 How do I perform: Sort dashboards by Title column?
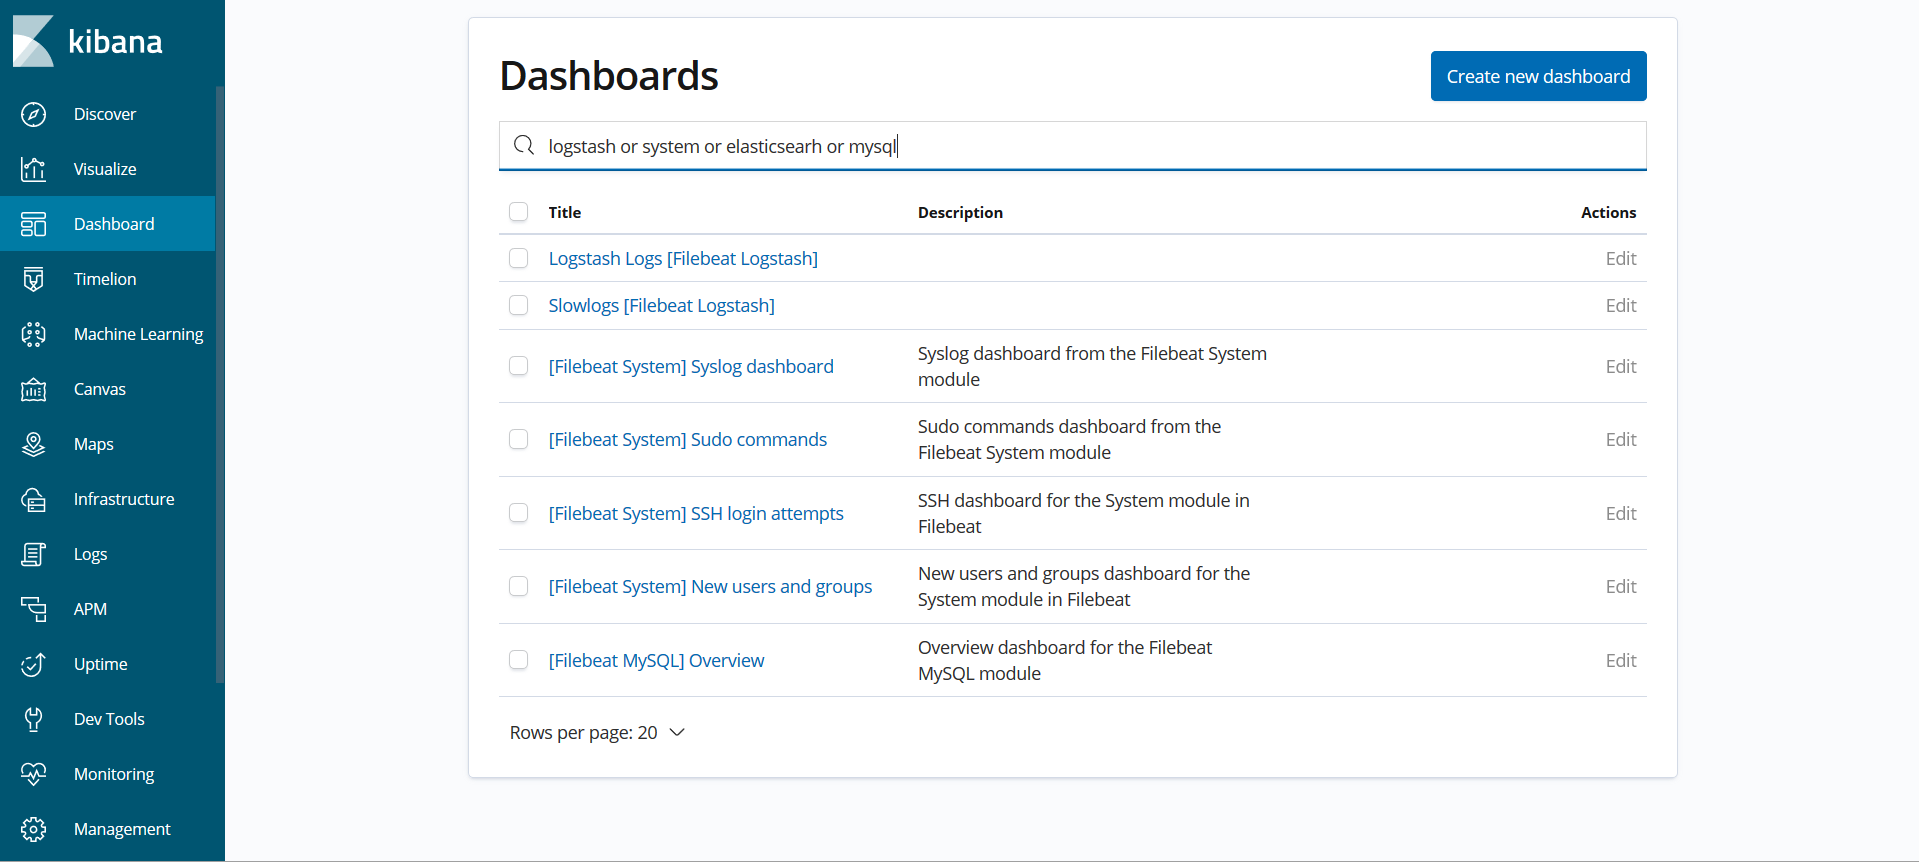(565, 212)
